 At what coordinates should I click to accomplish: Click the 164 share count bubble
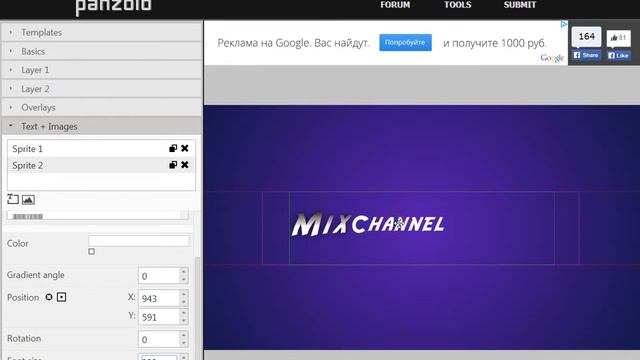tap(587, 37)
